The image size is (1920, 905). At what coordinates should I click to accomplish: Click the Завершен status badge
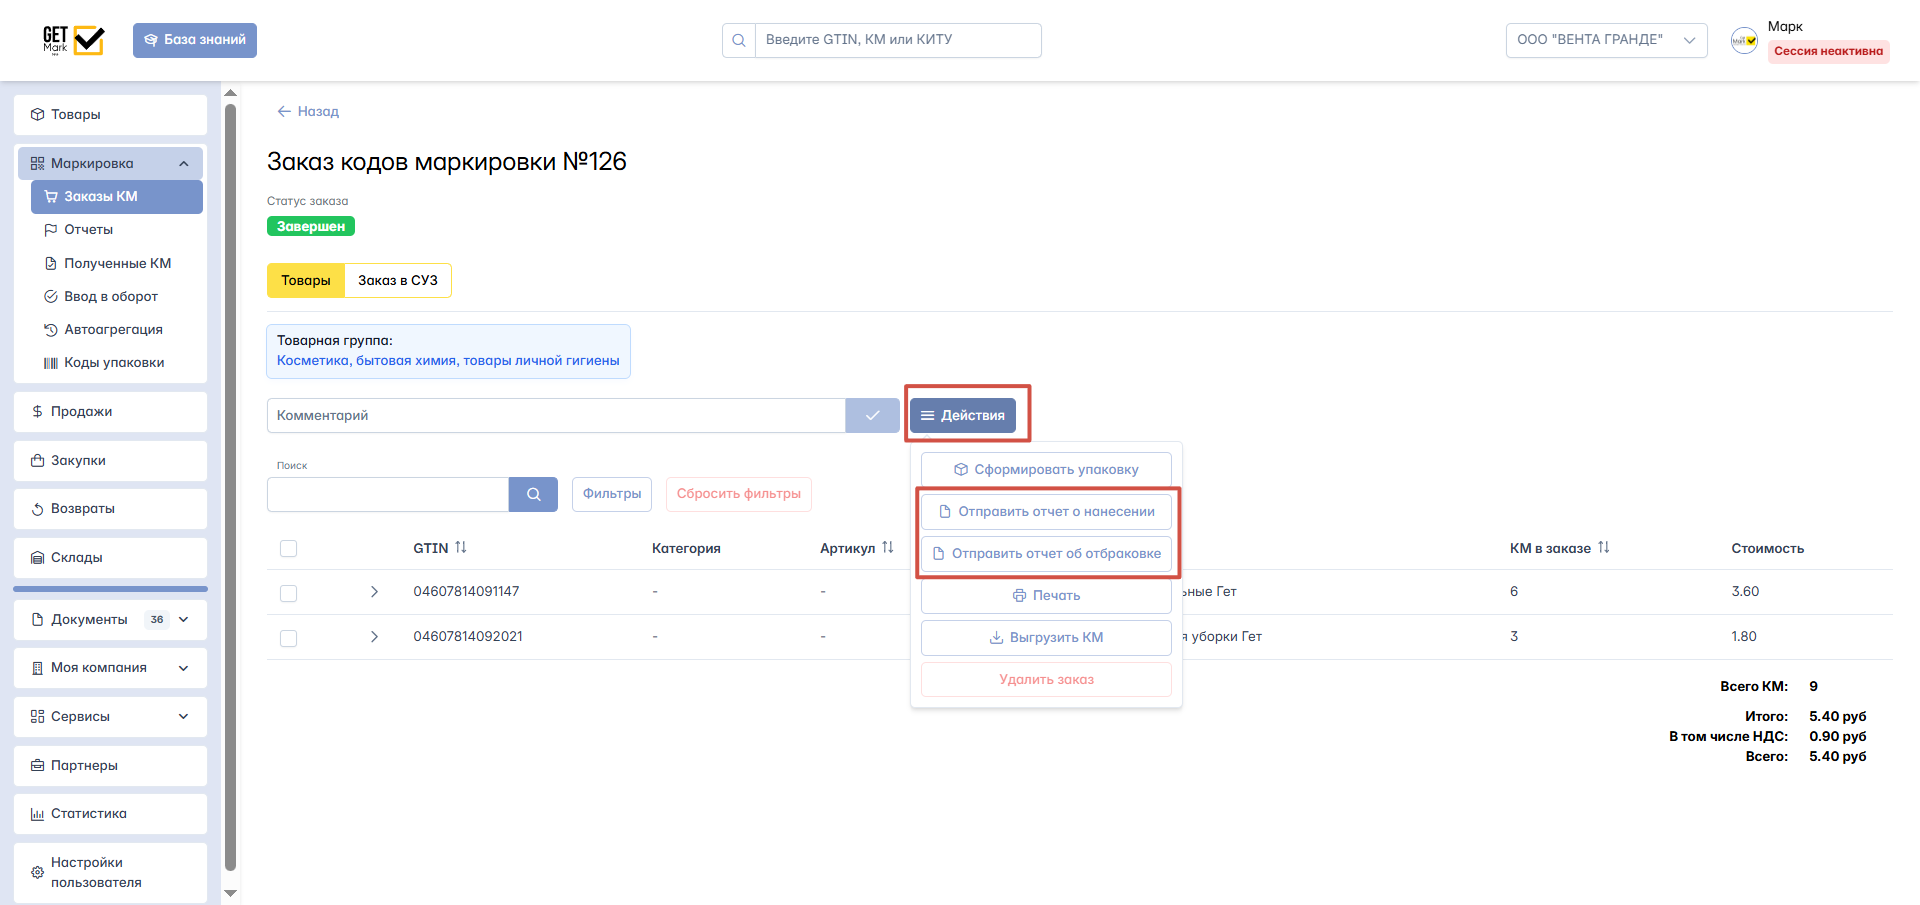(311, 227)
